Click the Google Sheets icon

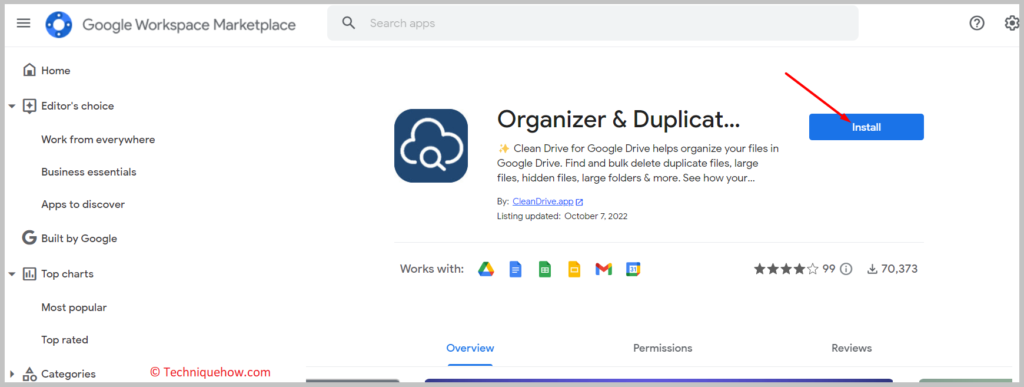click(x=545, y=269)
